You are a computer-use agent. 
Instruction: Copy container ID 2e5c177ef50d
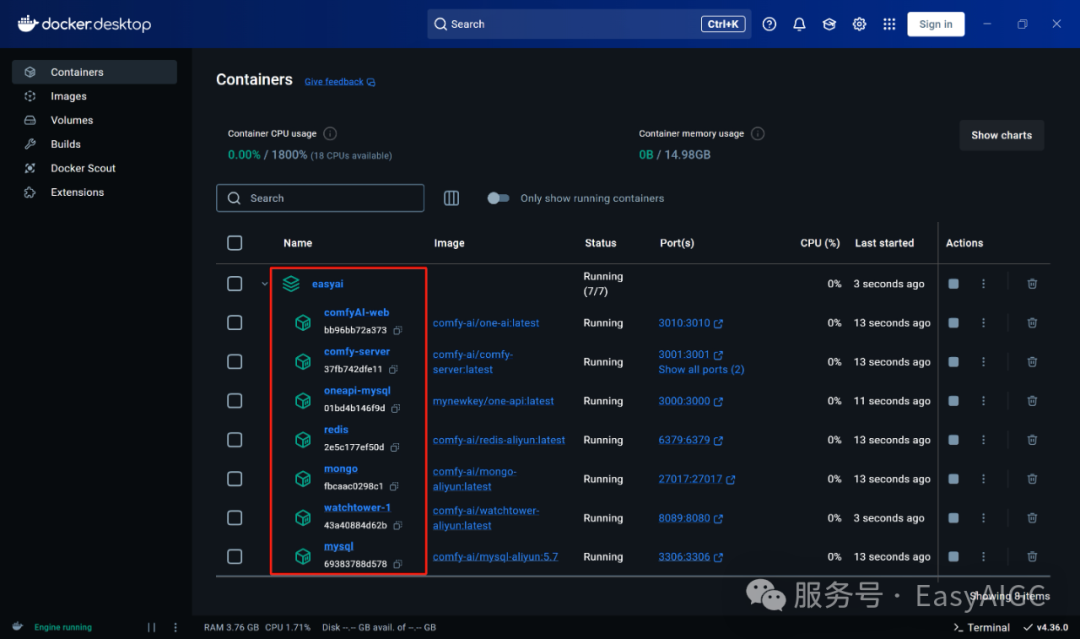click(395, 448)
